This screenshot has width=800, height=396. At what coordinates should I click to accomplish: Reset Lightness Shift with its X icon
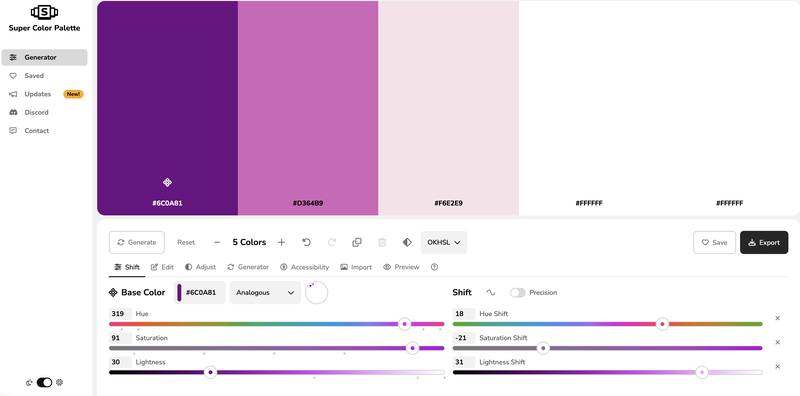click(778, 366)
